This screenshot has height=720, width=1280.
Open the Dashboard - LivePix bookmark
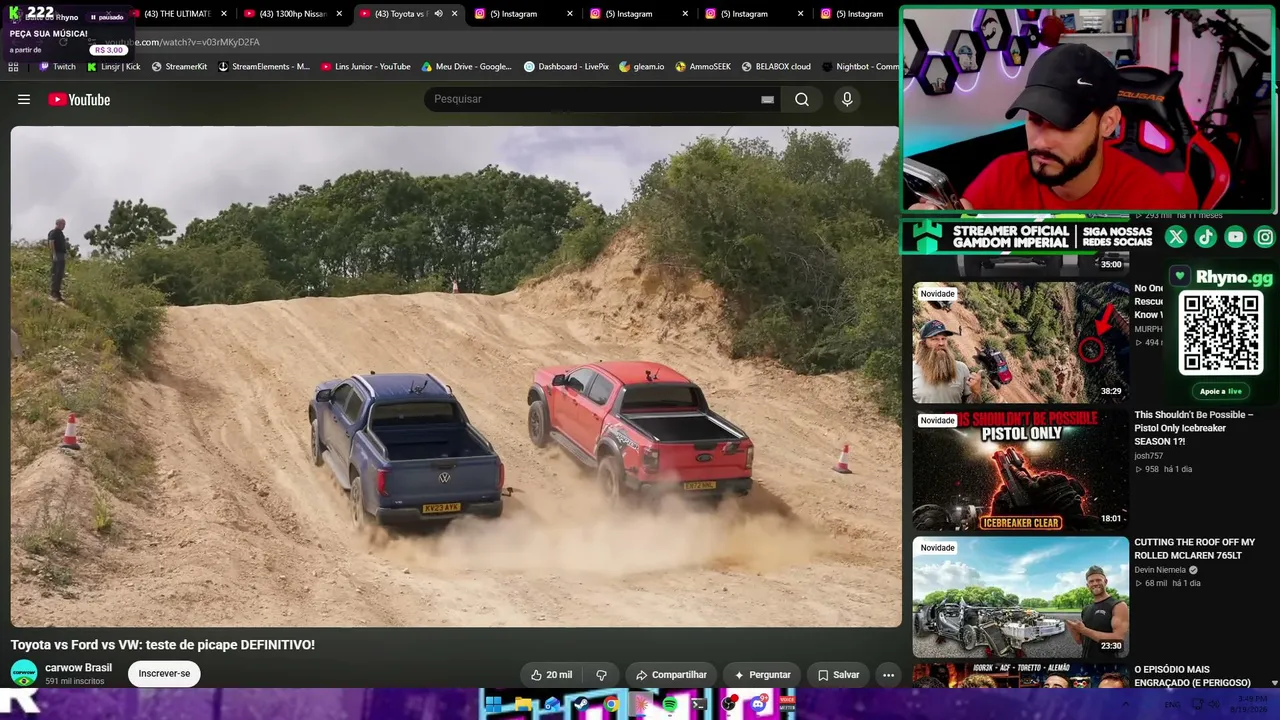click(x=566, y=67)
